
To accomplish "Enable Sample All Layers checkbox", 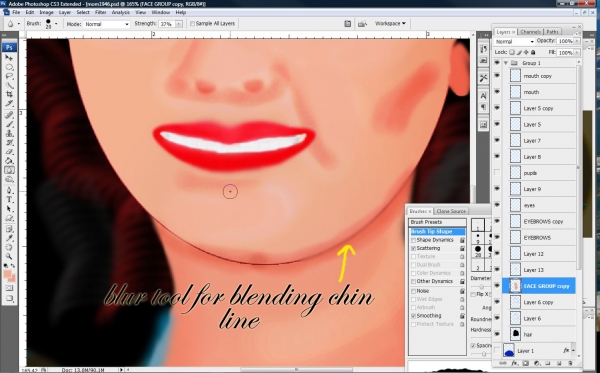I will click(192, 24).
